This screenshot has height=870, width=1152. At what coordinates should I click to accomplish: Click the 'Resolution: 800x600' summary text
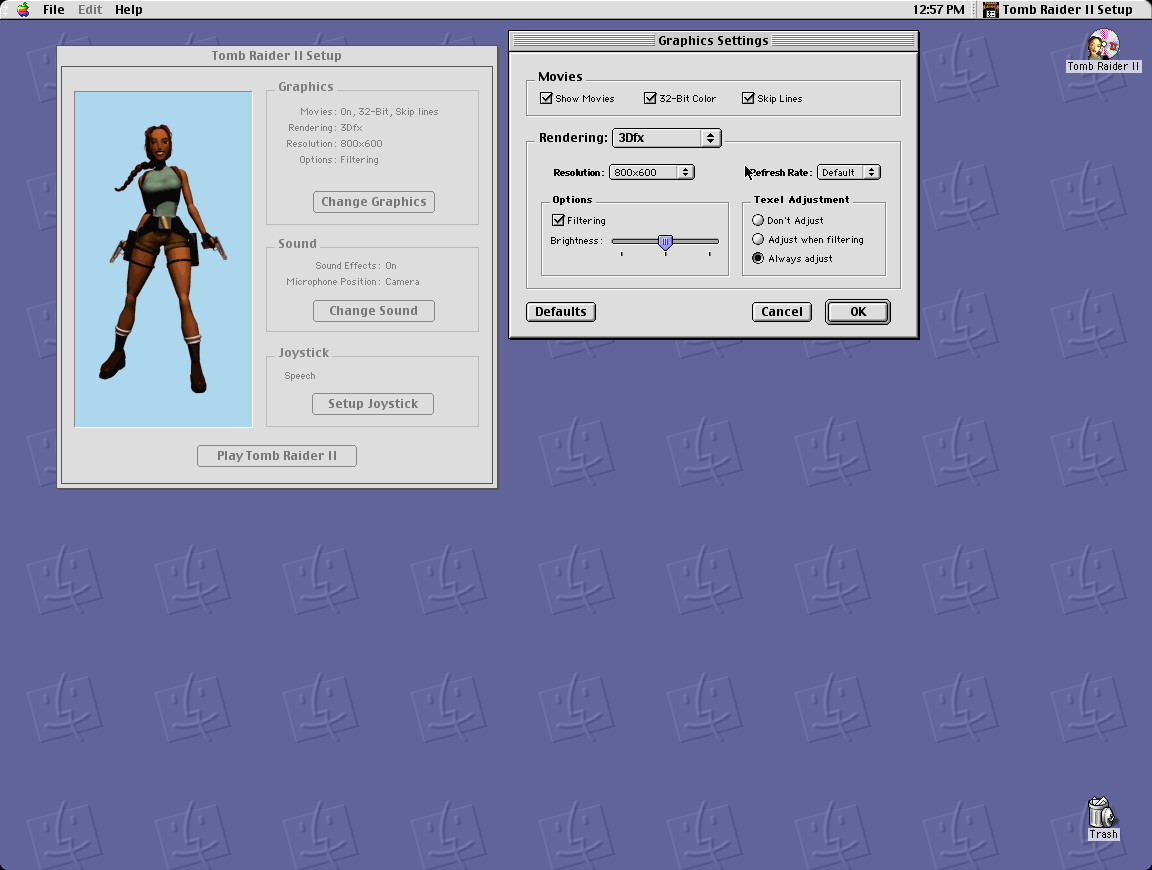334,143
